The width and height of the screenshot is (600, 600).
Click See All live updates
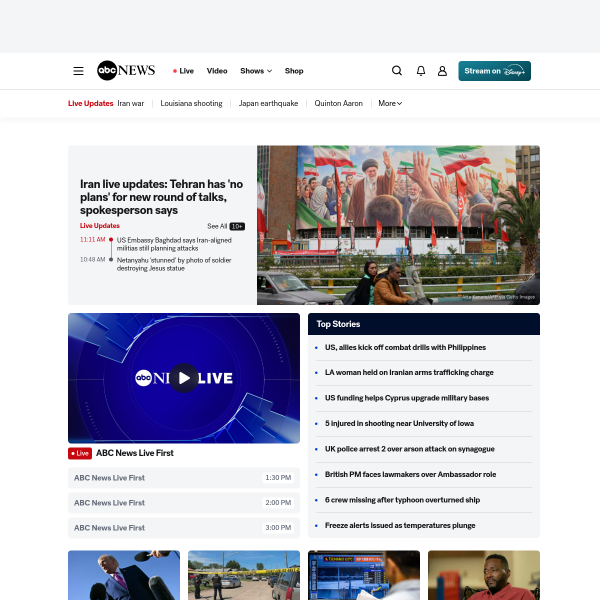(x=217, y=226)
